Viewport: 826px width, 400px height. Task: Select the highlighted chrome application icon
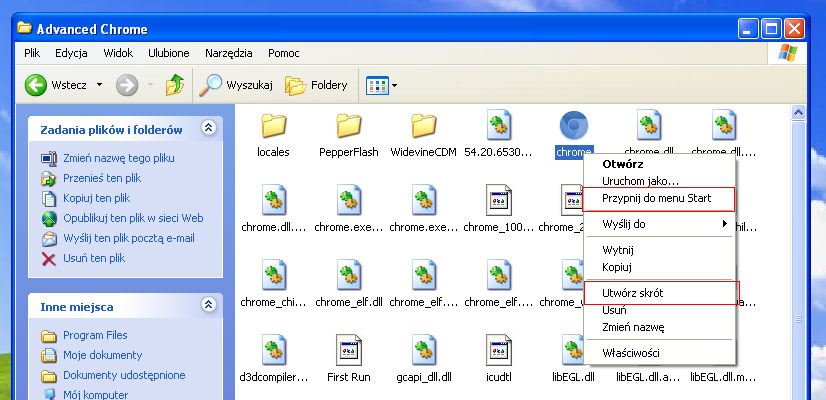pyautogui.click(x=574, y=125)
